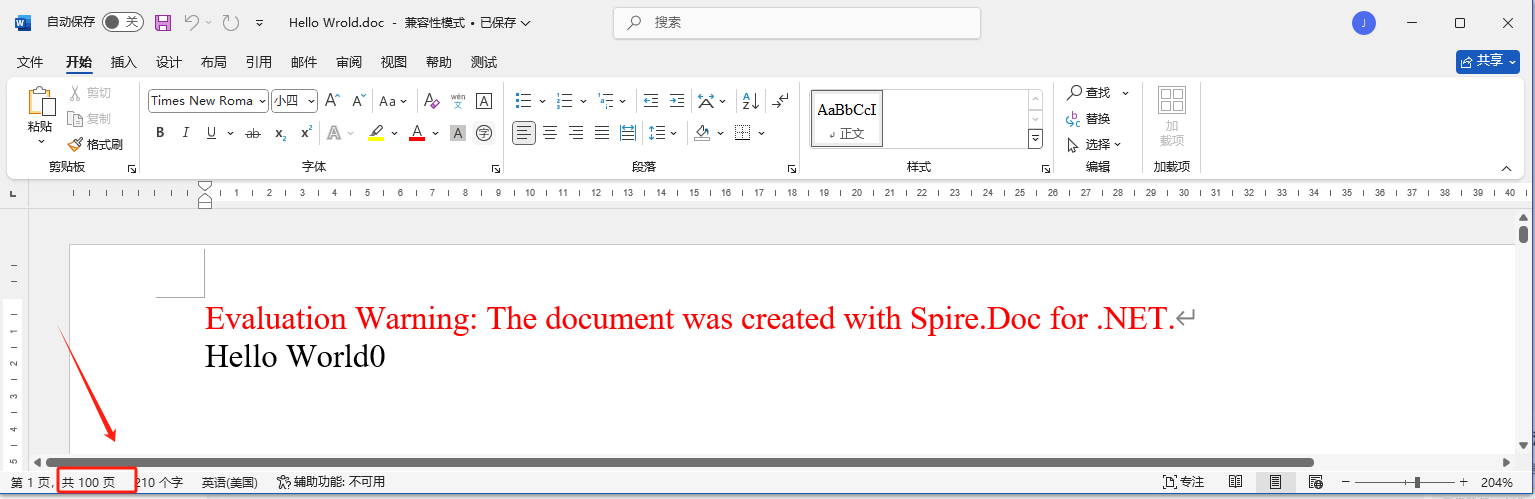
Task: Open the font size dropdown
Action: (311, 101)
